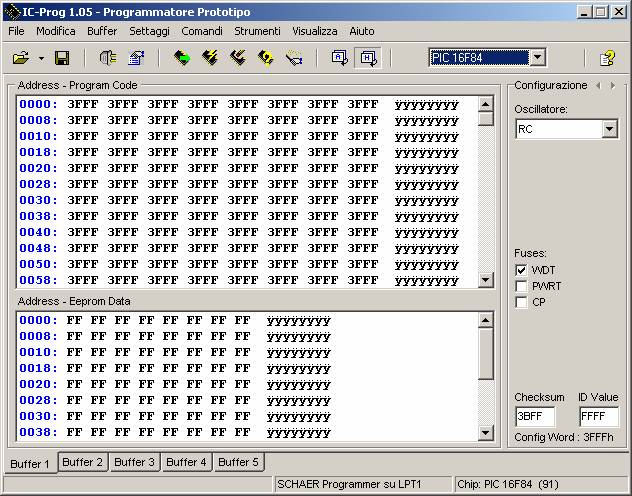Switch to the Buffer 5 tab
632x496 pixels.
coord(238,462)
